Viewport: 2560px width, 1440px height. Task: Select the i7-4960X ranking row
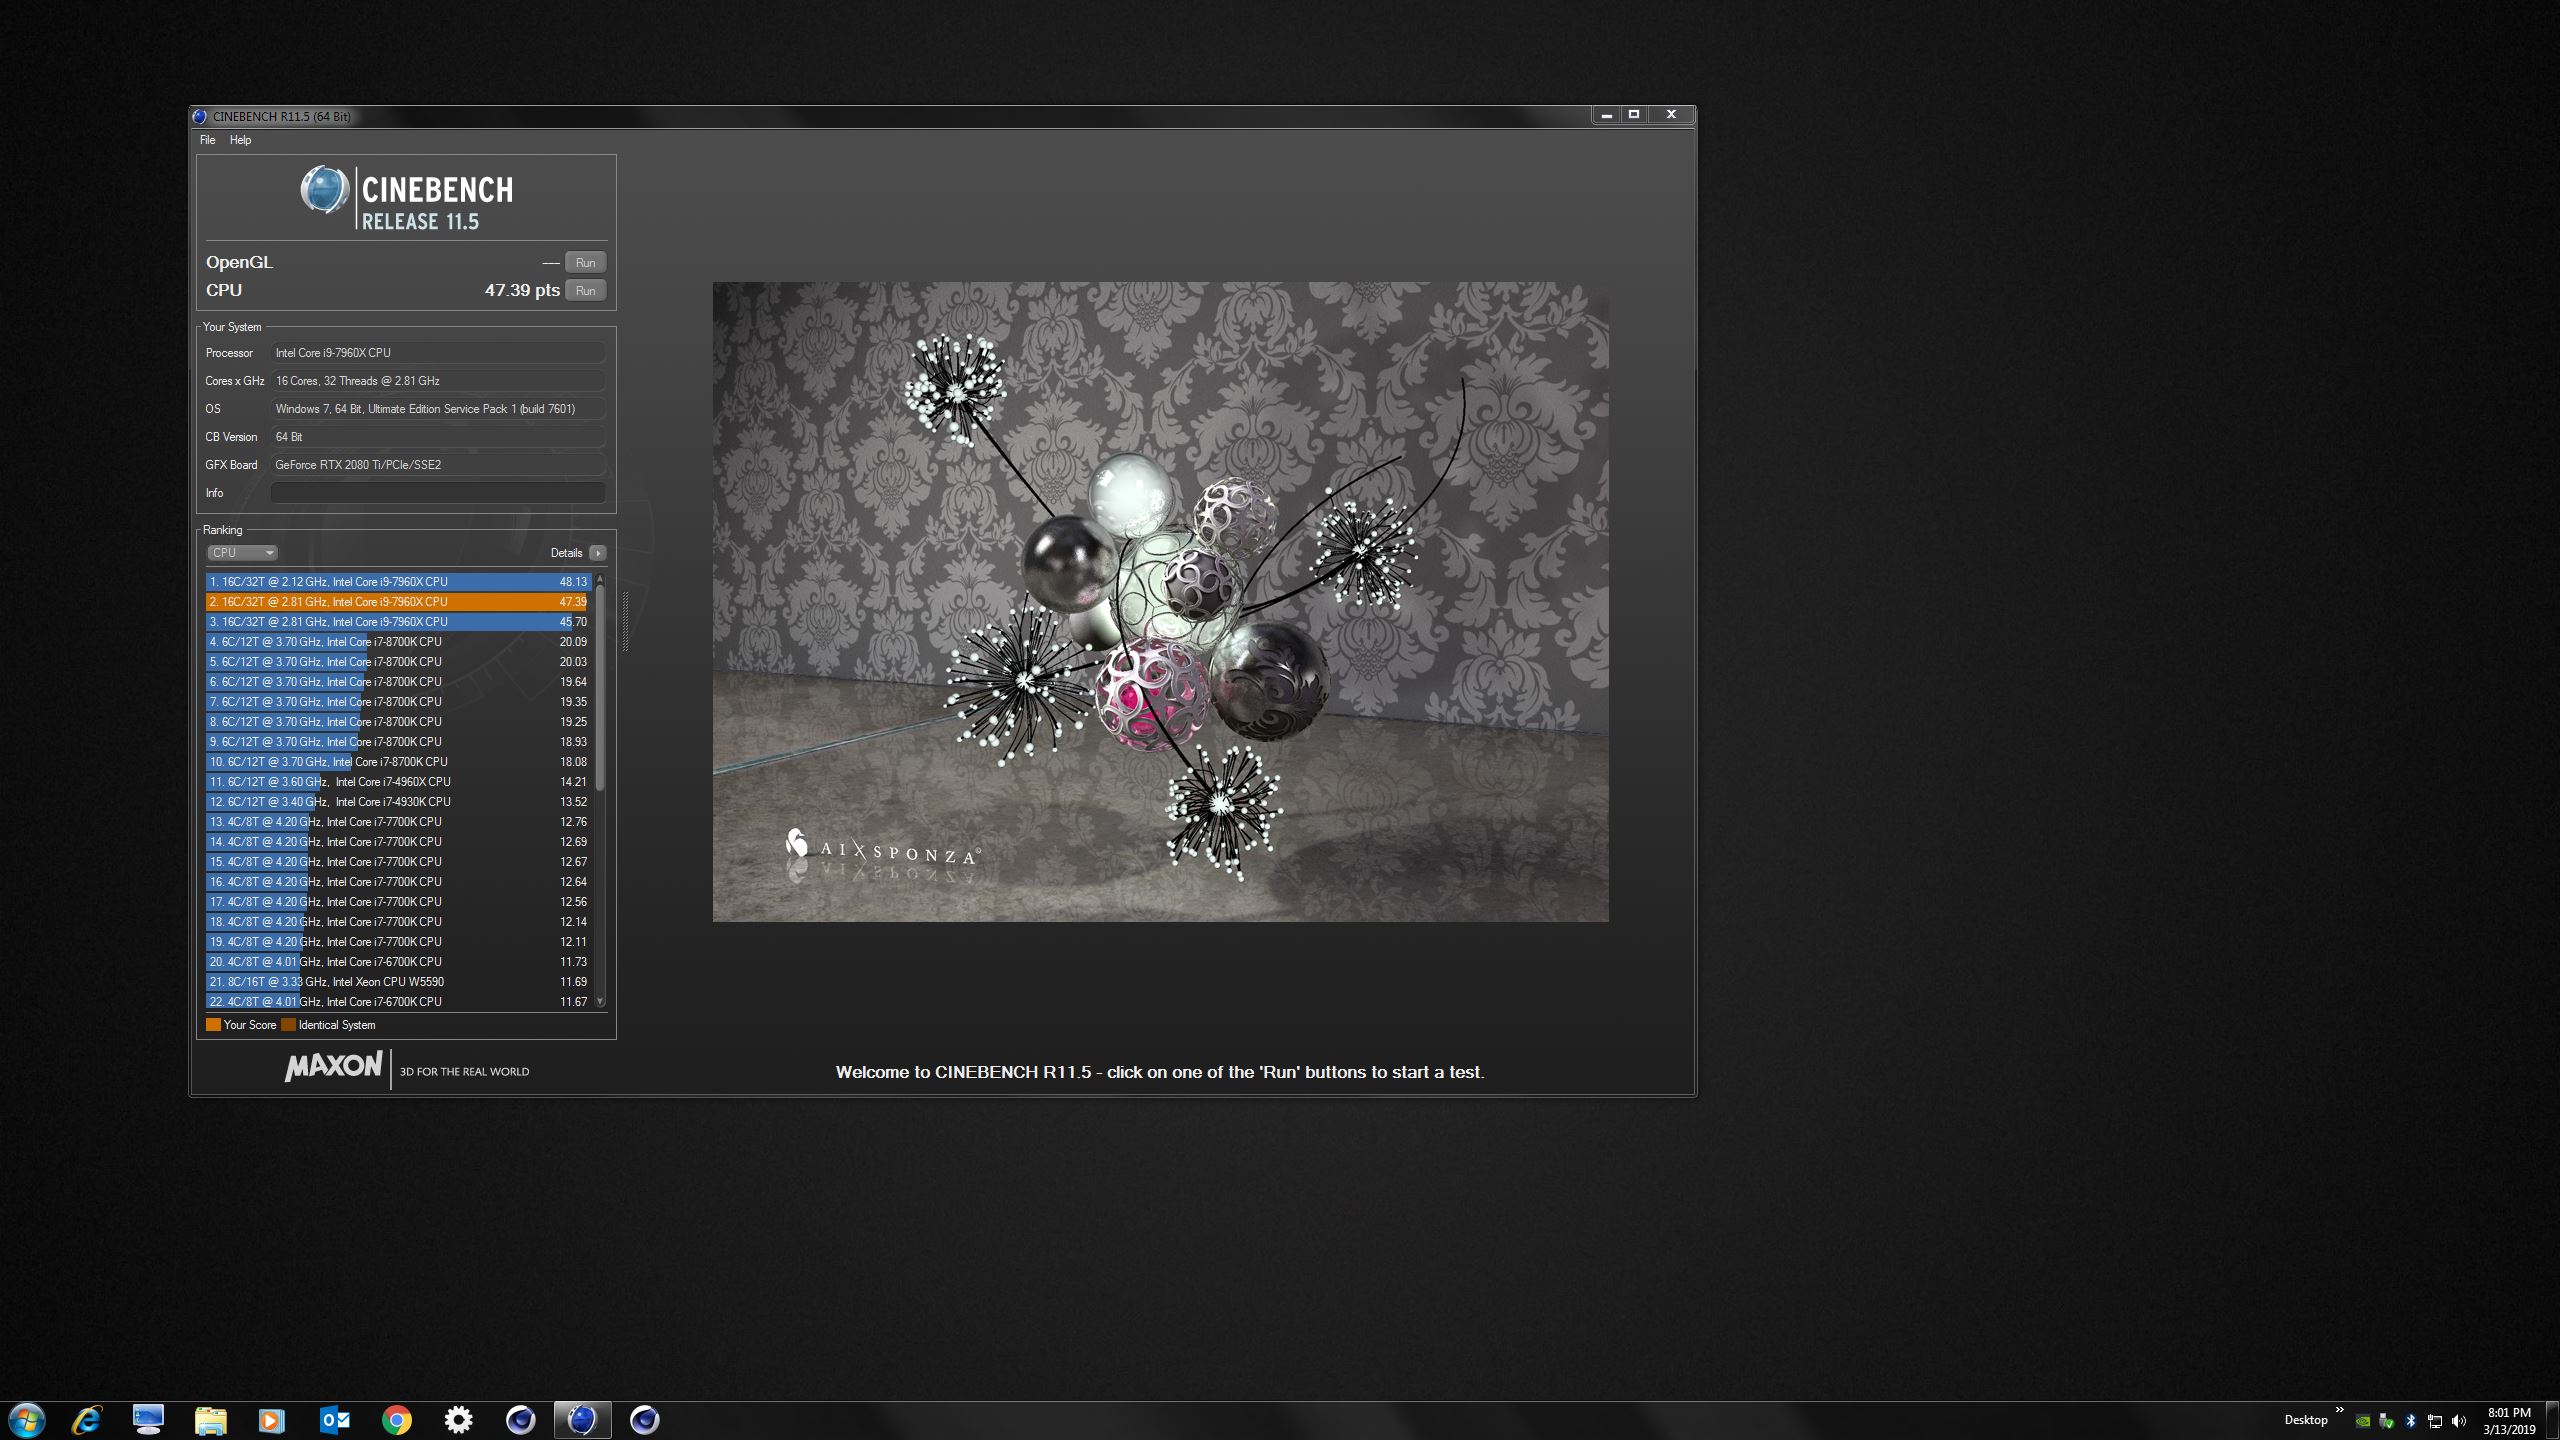click(x=398, y=782)
